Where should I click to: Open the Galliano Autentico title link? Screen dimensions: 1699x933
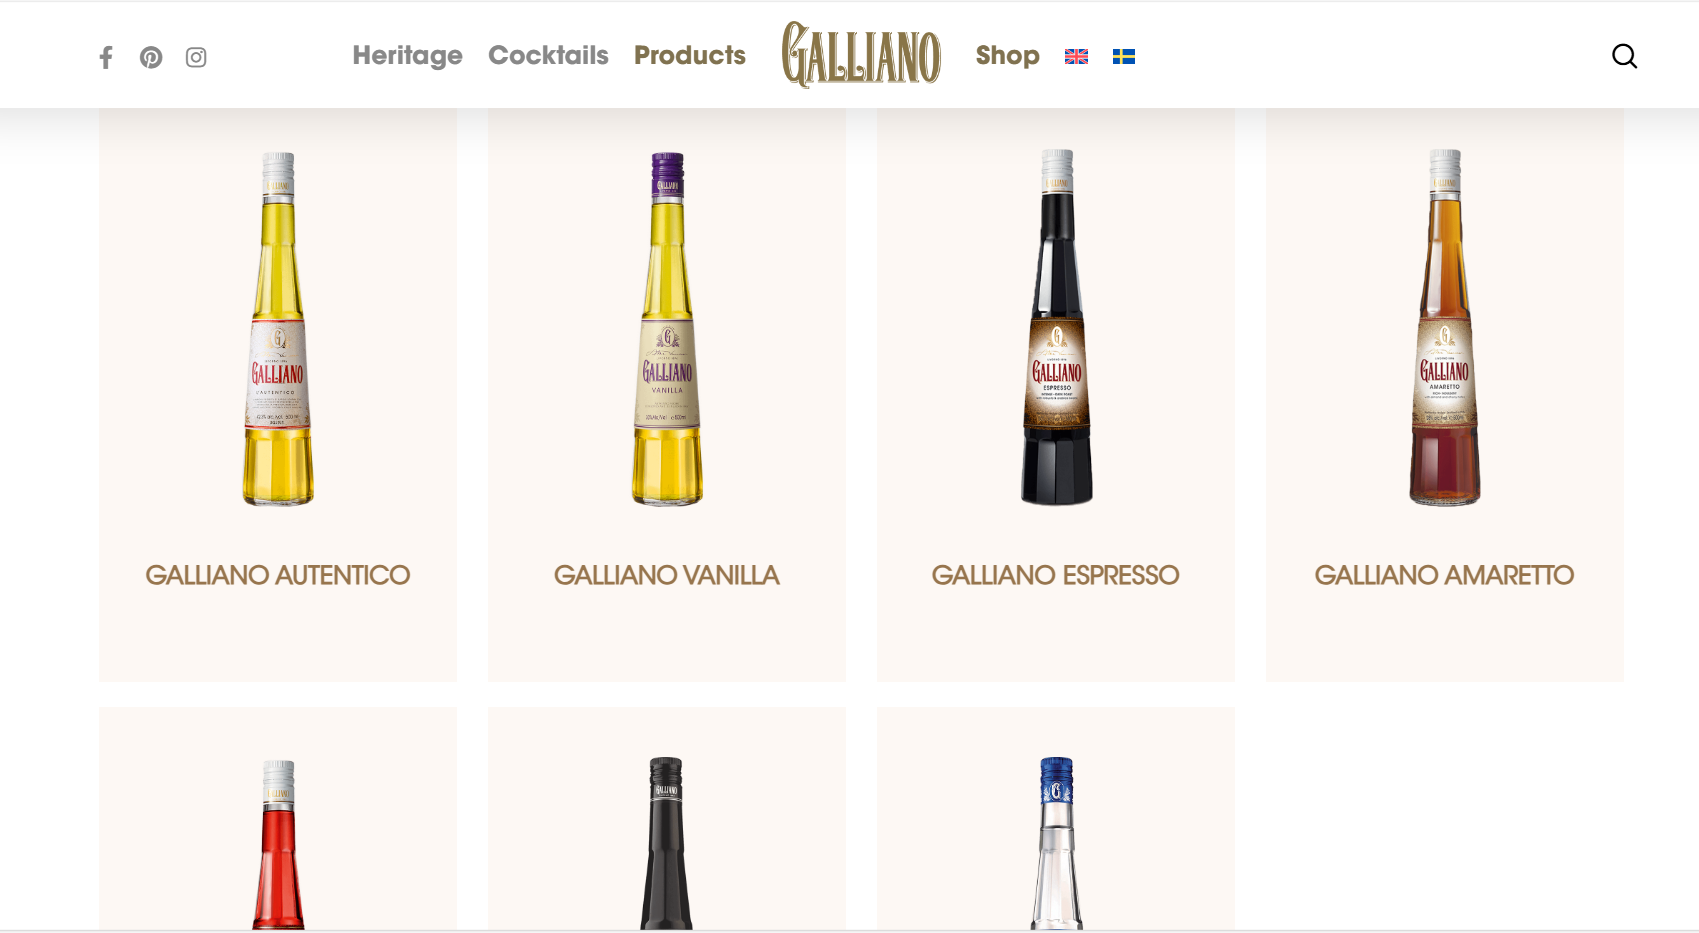[278, 575]
